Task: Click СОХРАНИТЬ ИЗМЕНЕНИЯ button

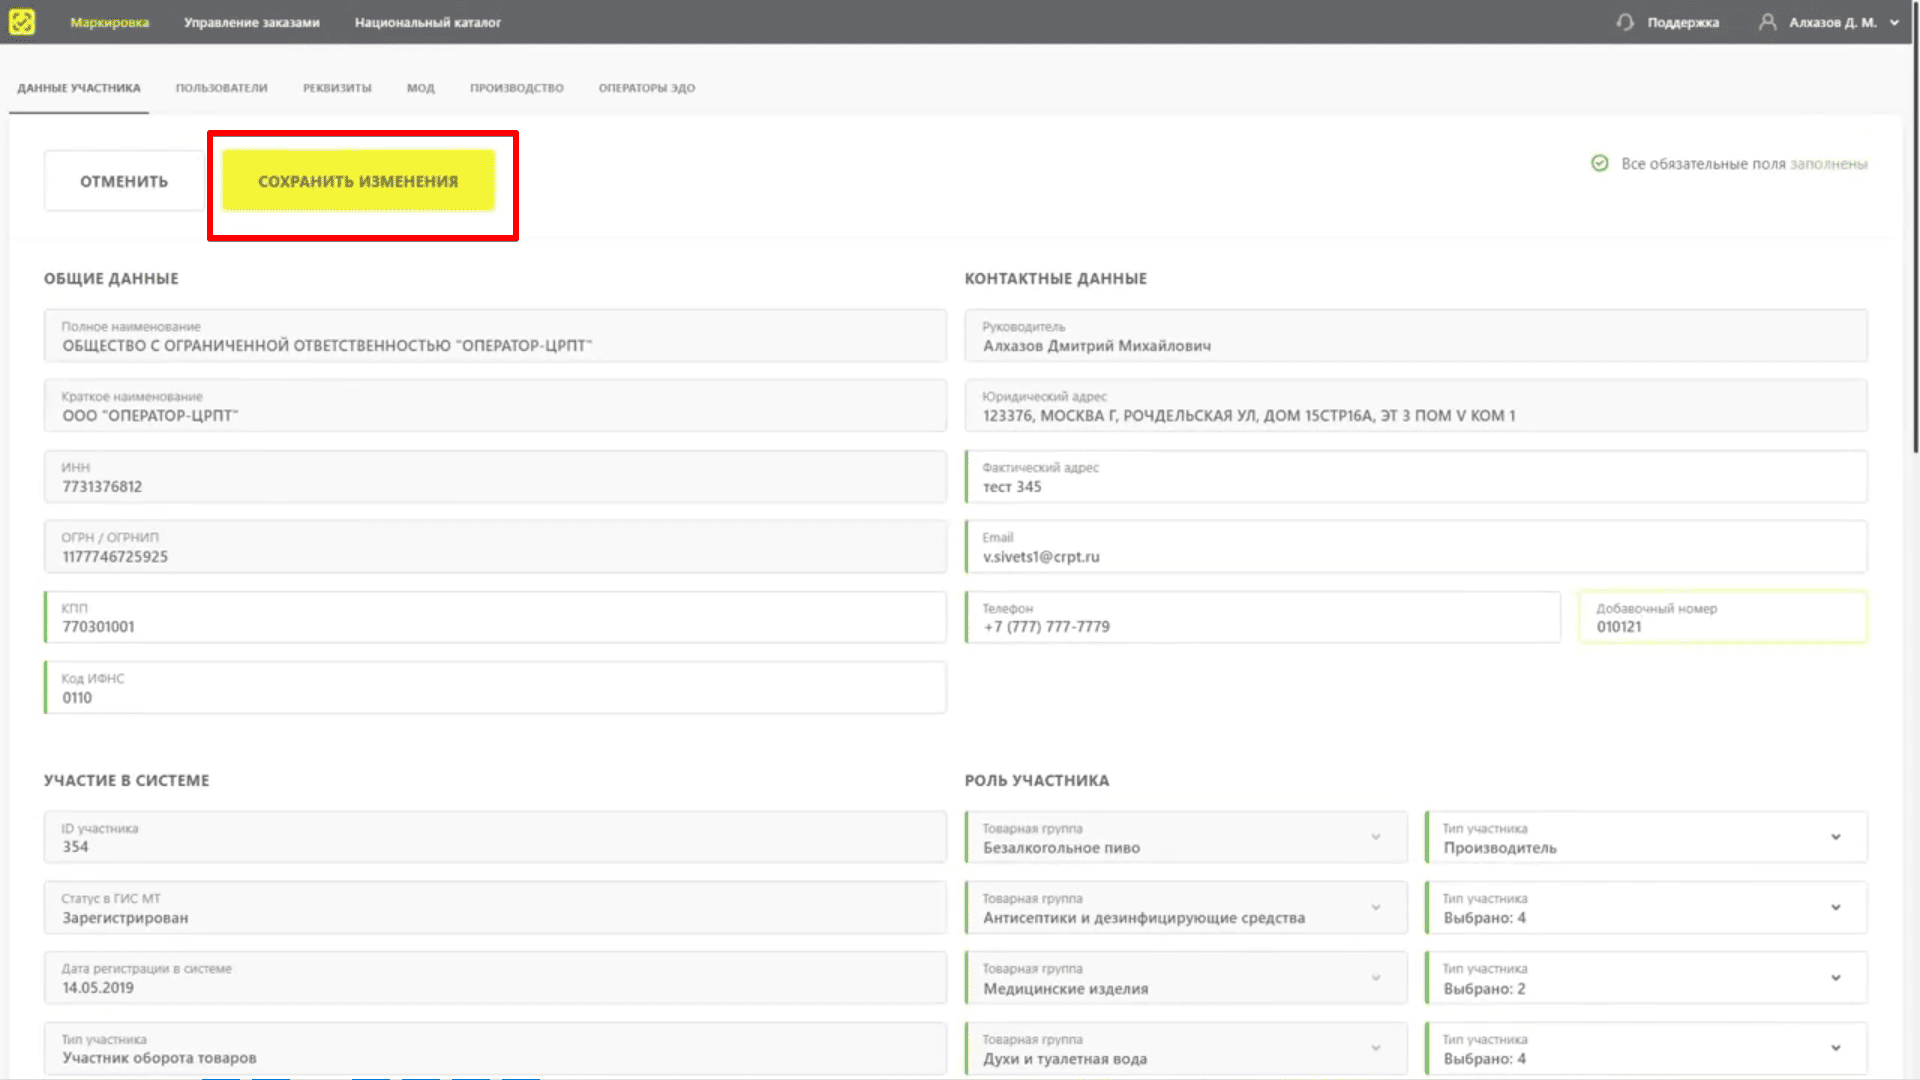Action: [358, 181]
